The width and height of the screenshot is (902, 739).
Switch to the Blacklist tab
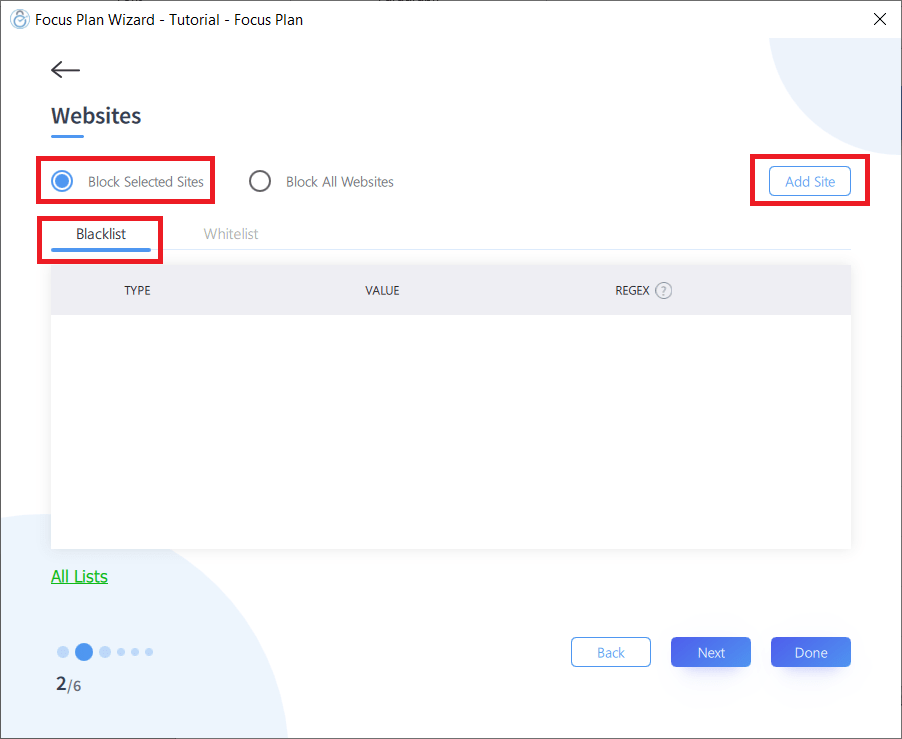[x=101, y=234]
